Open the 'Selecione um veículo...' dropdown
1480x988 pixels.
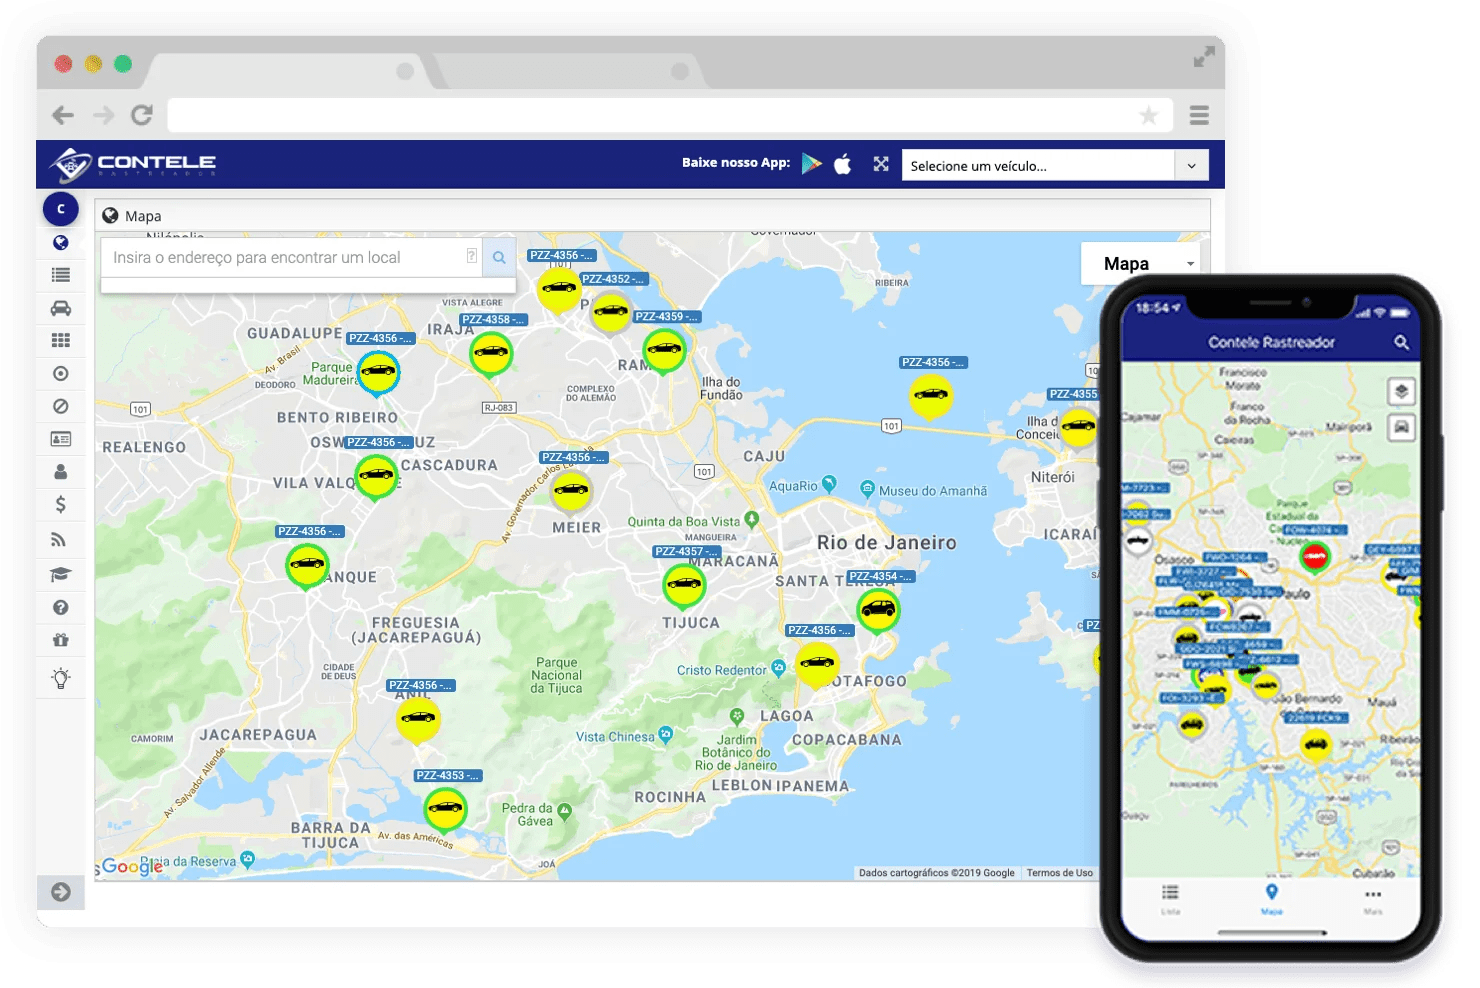[x=1055, y=165]
